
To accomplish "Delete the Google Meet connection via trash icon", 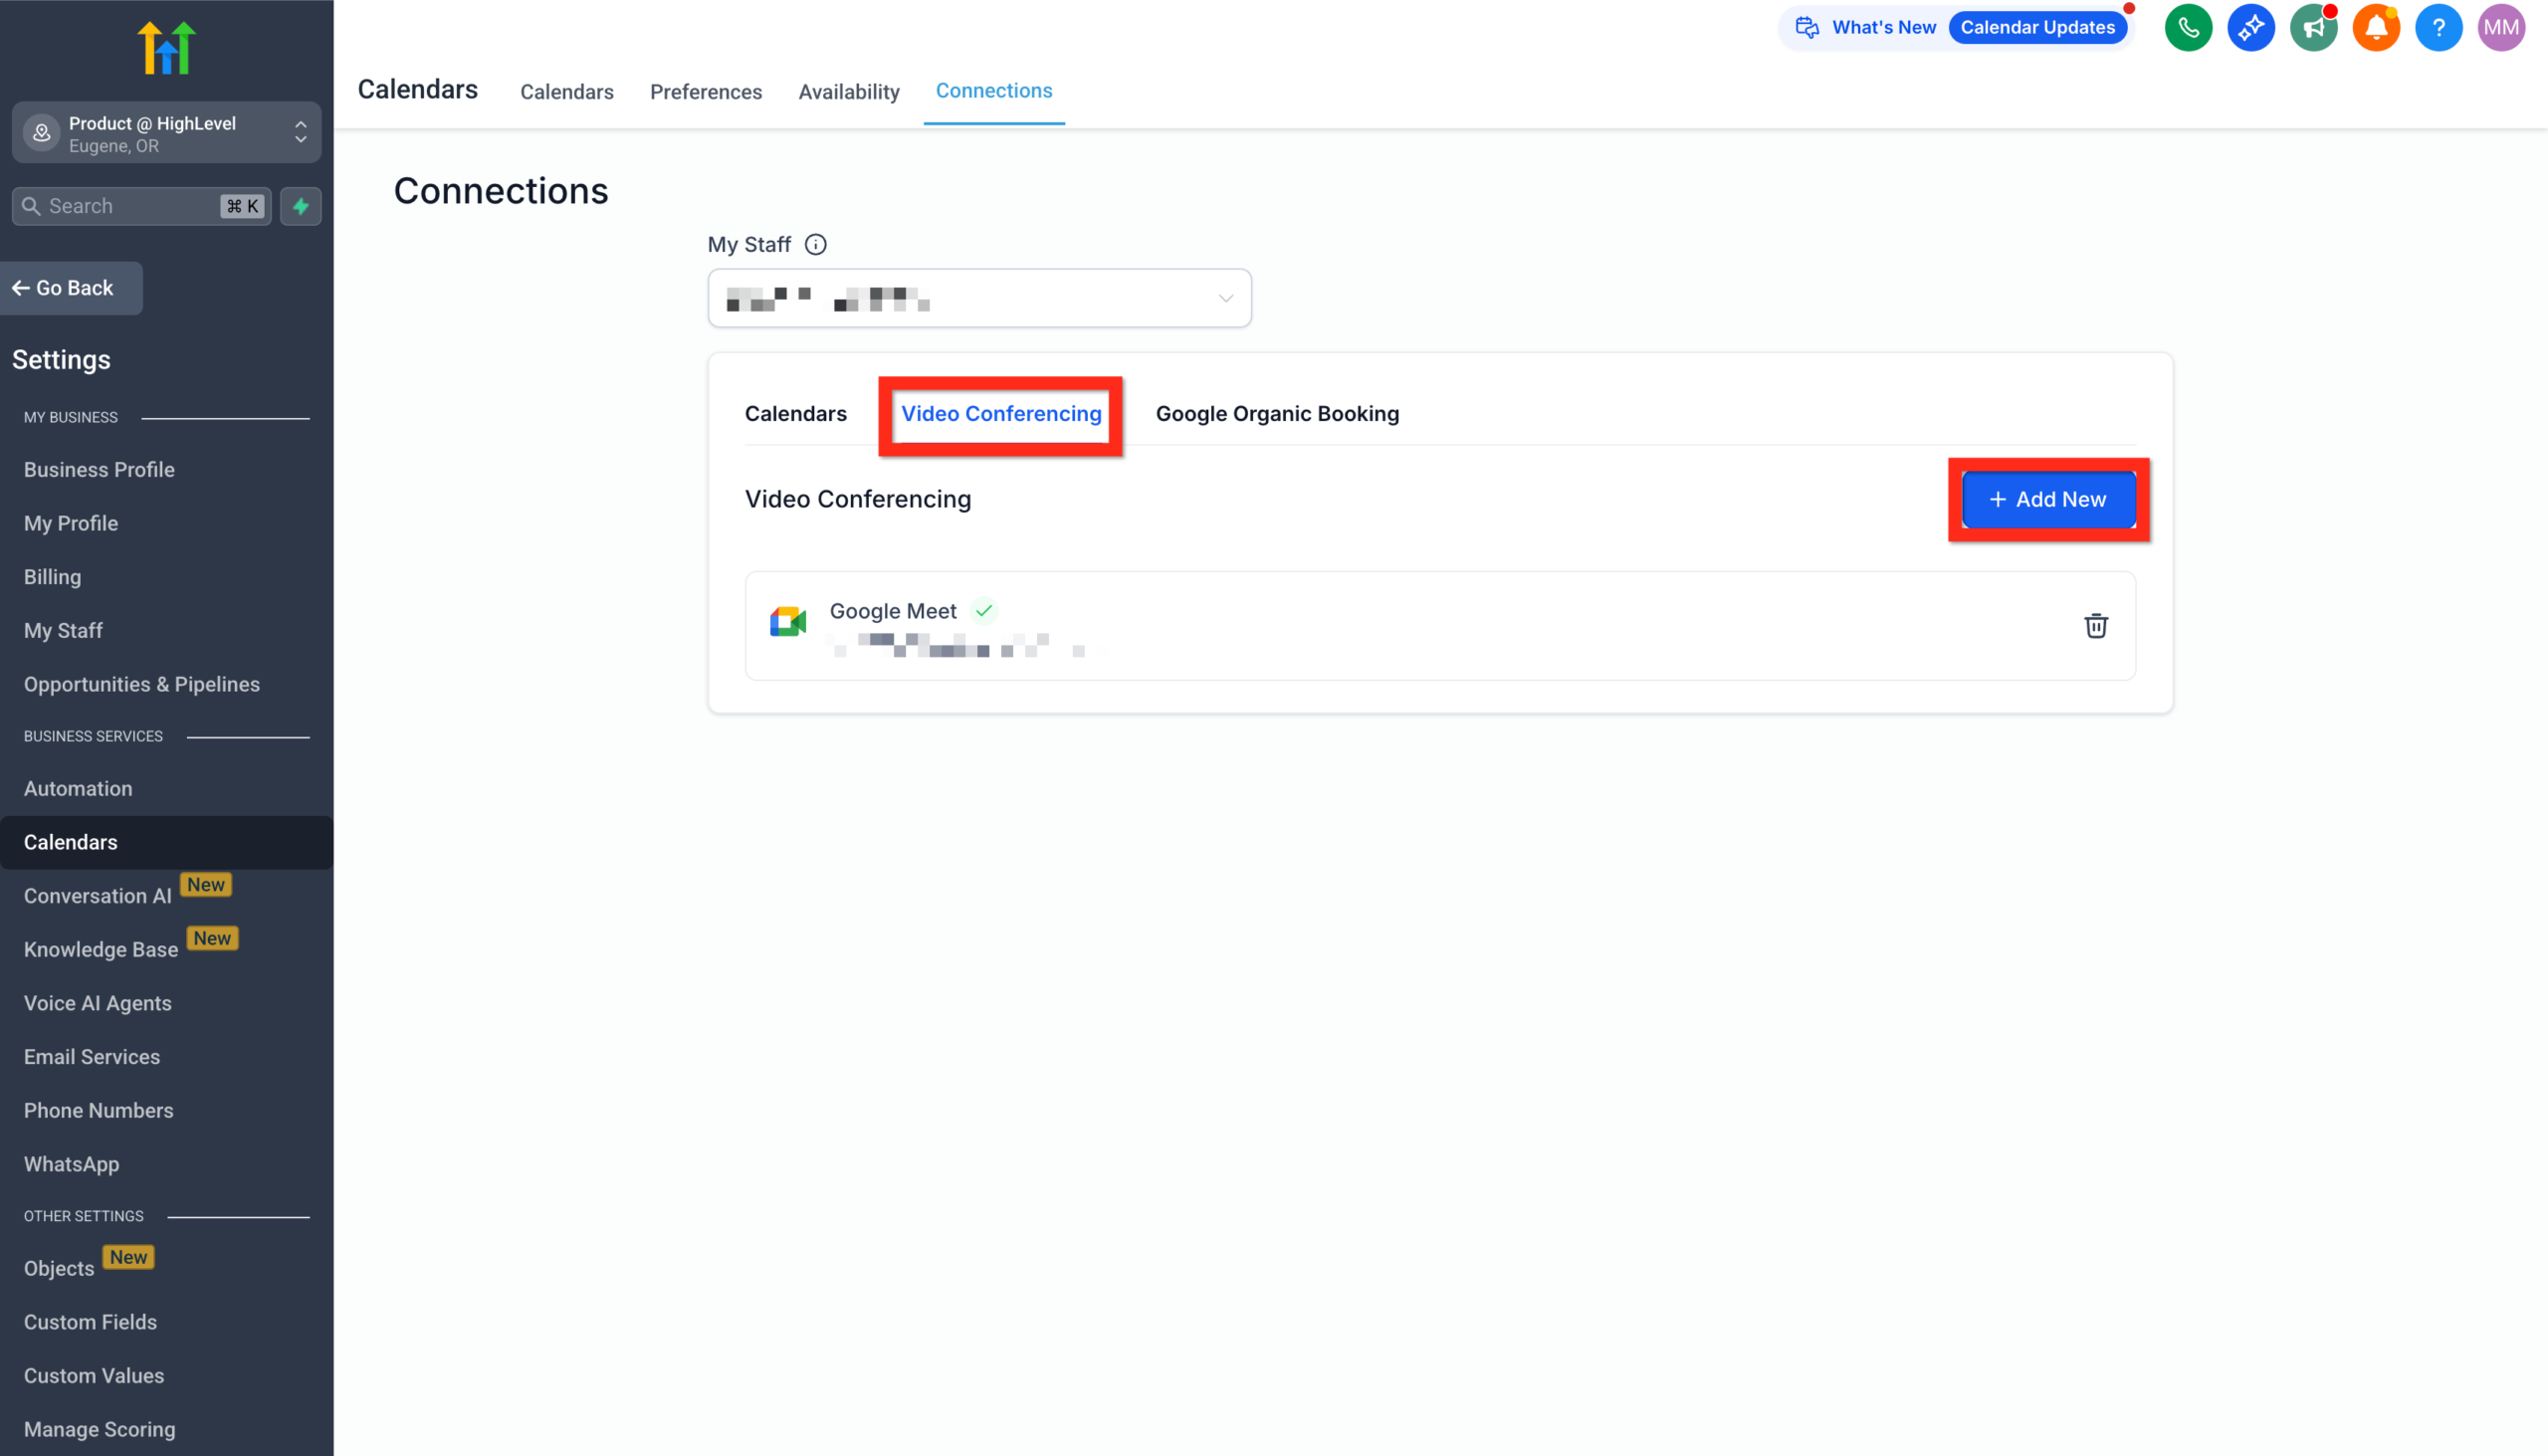I will [x=2096, y=625].
